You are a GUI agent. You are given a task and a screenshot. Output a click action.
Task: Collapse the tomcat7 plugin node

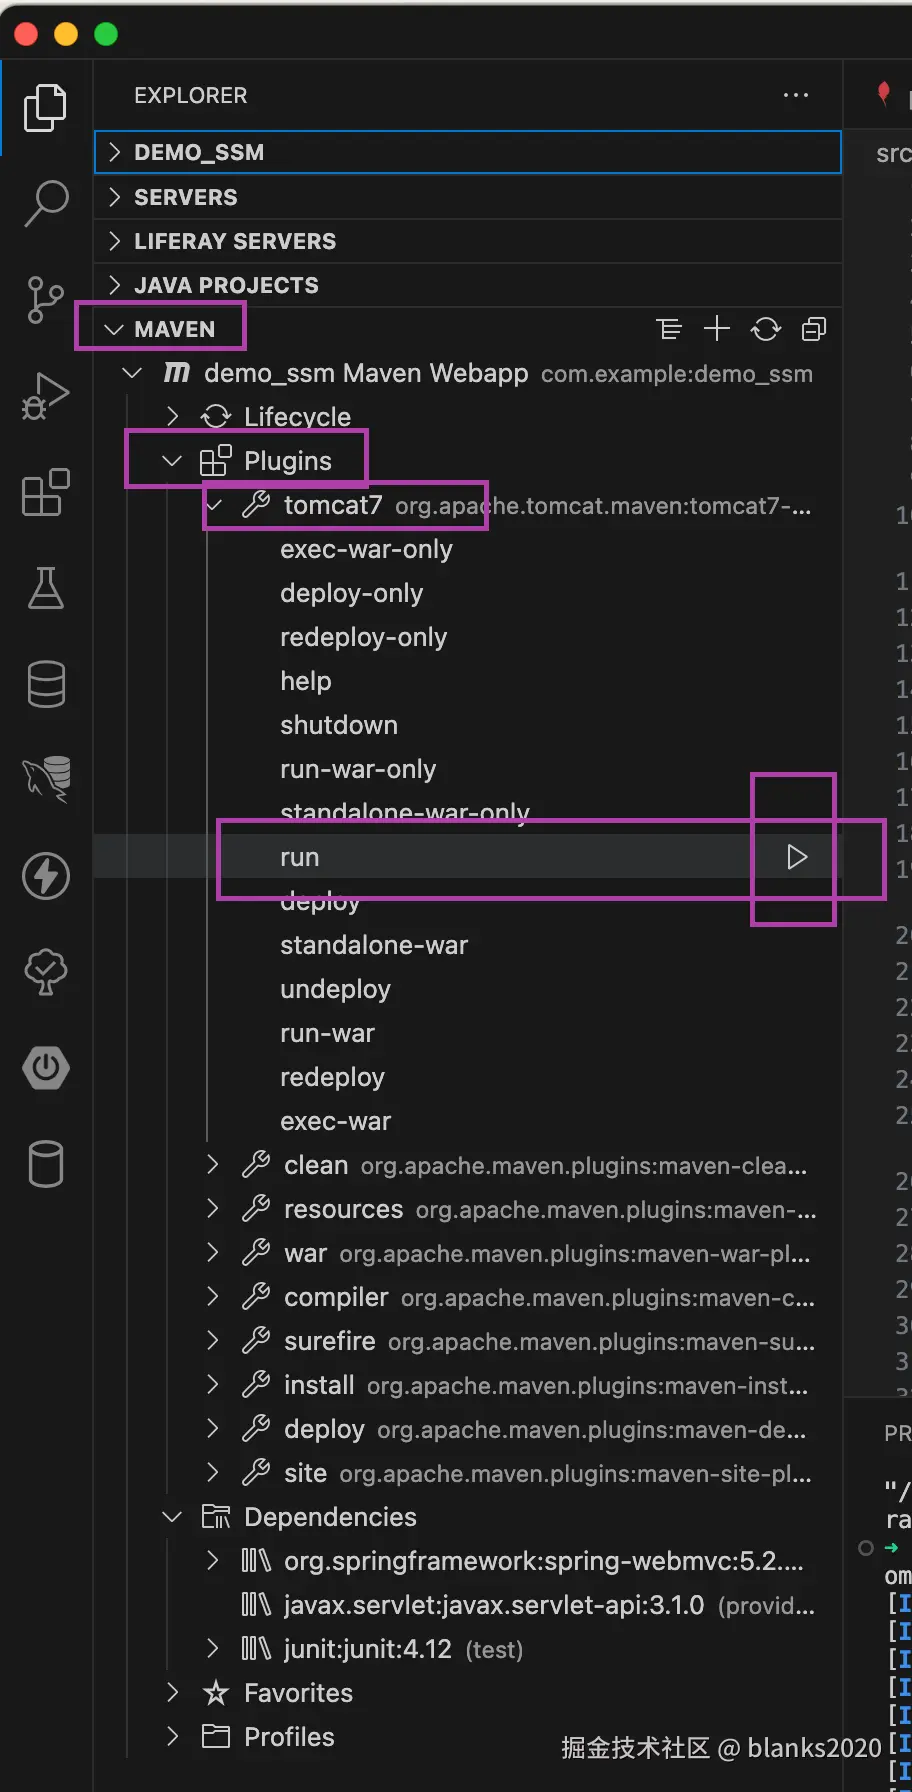213,505
